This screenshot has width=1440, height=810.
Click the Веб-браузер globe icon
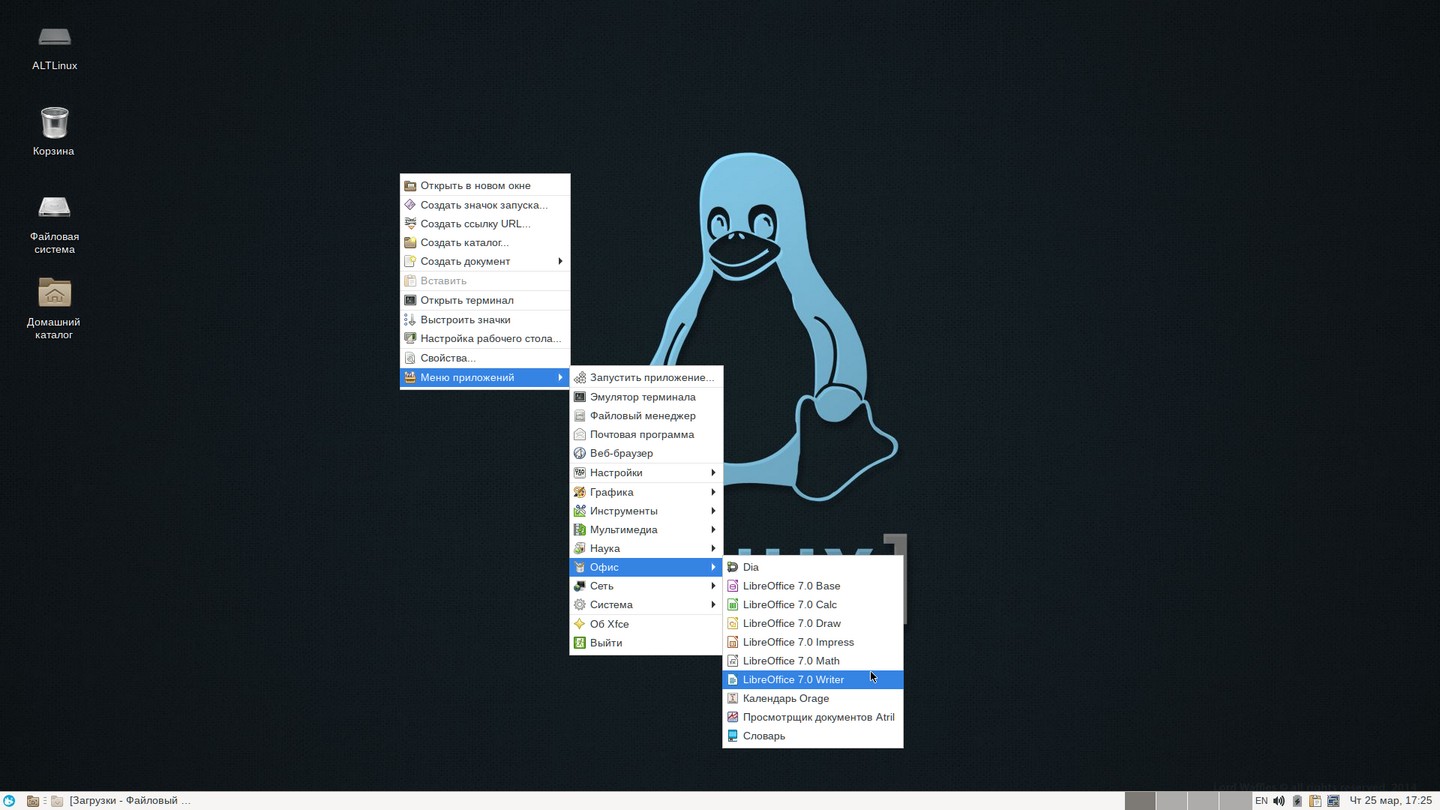580,453
